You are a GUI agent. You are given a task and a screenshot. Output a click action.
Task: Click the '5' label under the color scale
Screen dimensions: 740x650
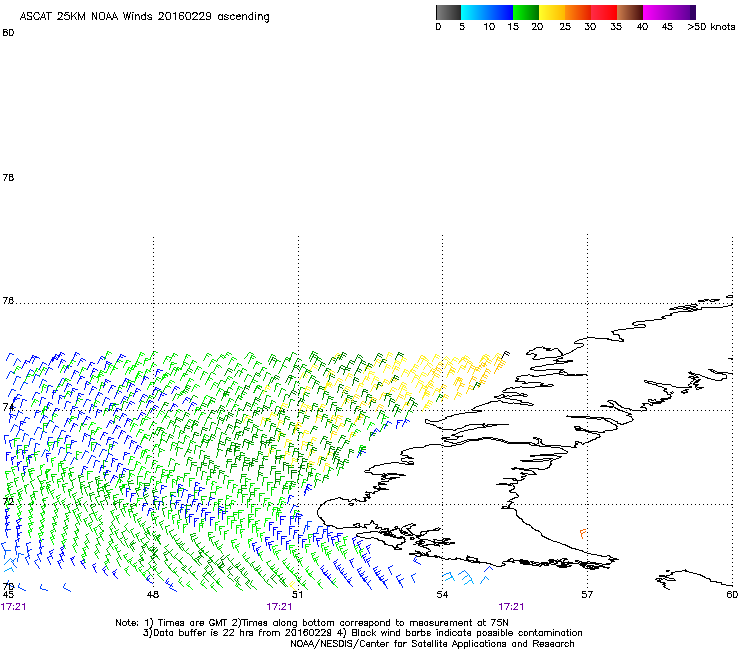point(462,27)
